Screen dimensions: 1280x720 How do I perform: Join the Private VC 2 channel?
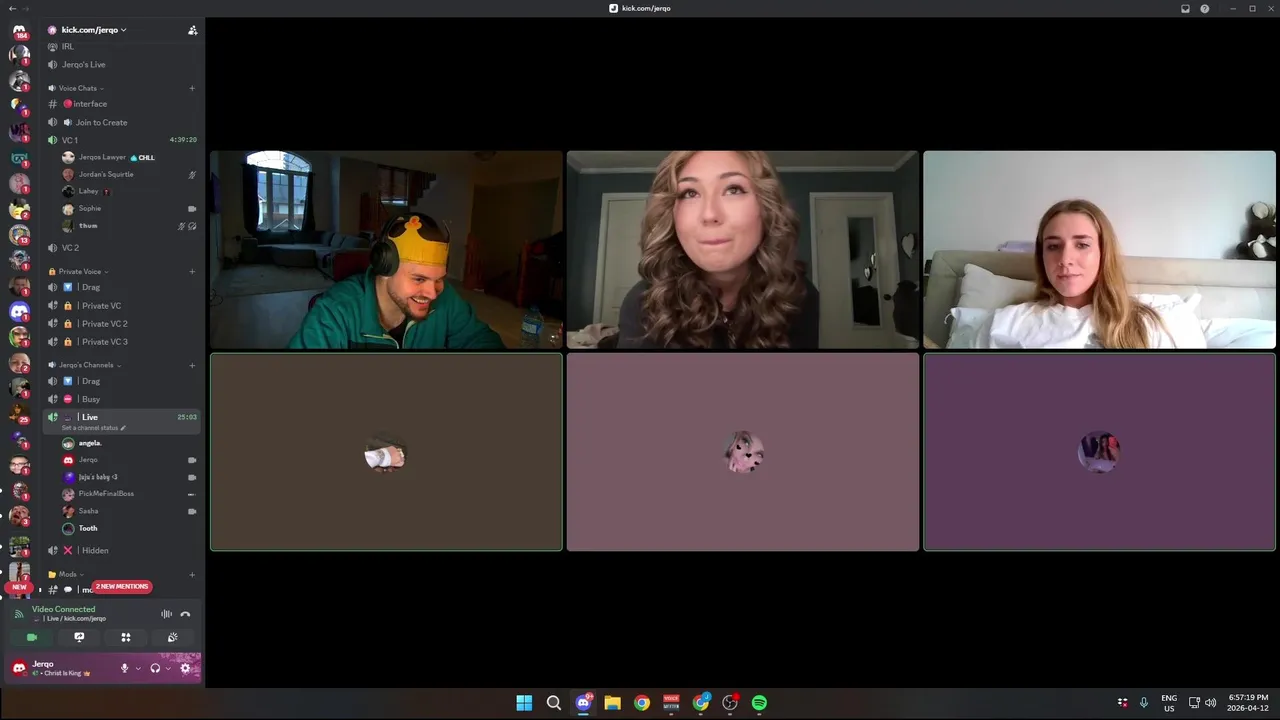[x=122, y=324]
